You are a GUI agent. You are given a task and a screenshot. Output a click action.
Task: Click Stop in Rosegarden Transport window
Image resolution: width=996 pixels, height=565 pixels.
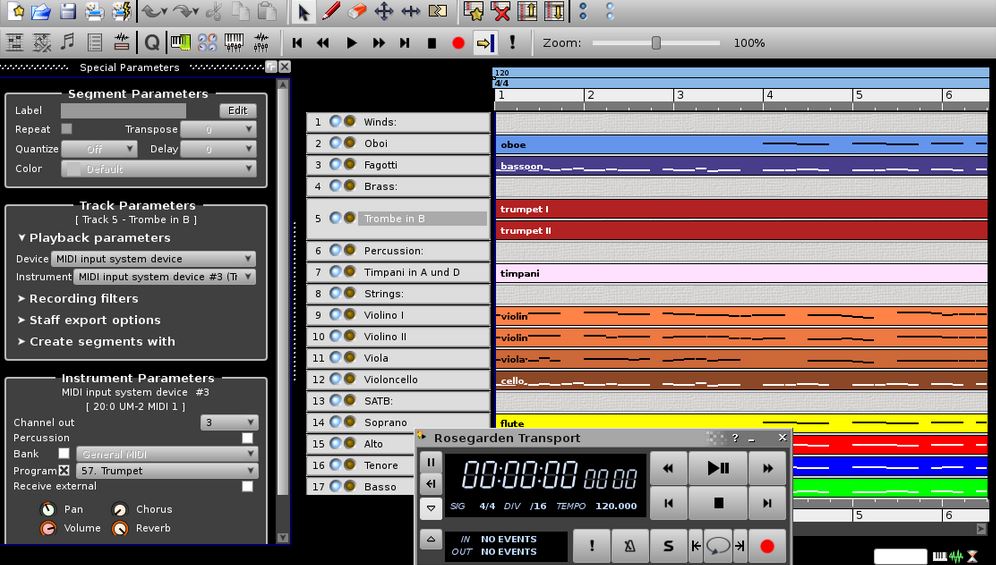coord(718,503)
